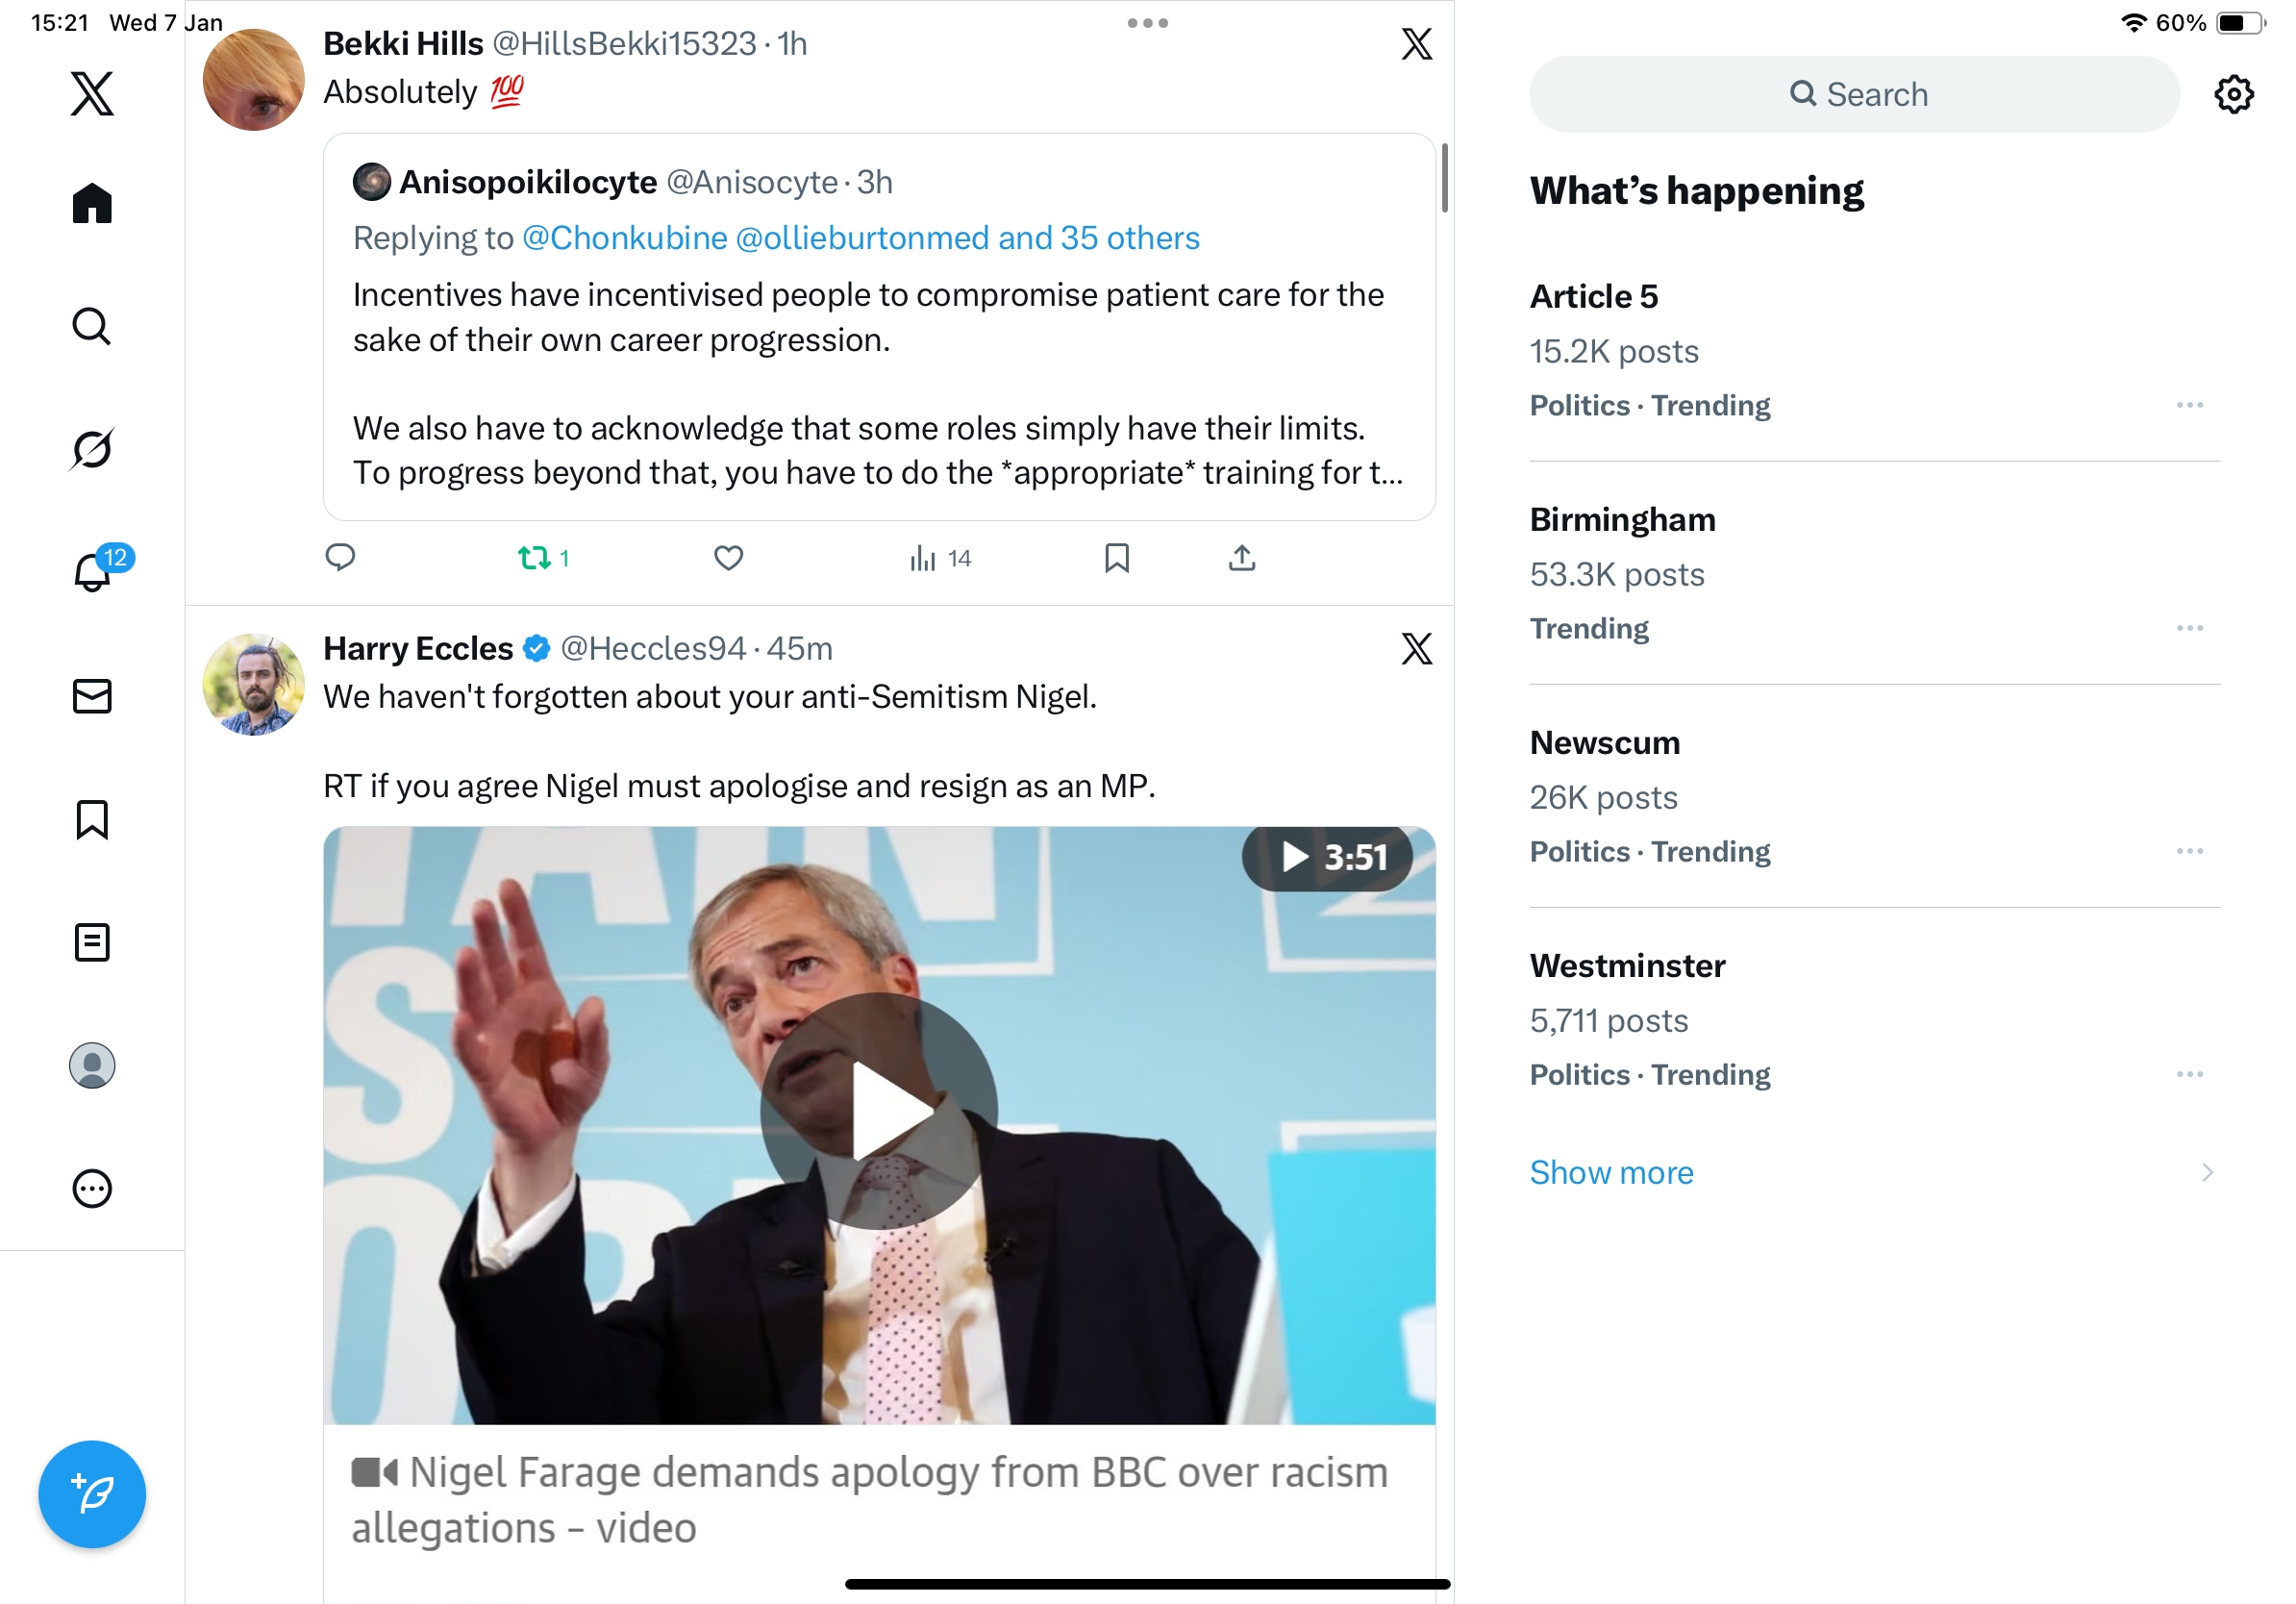Open the Grok icon in sidebar

point(92,449)
